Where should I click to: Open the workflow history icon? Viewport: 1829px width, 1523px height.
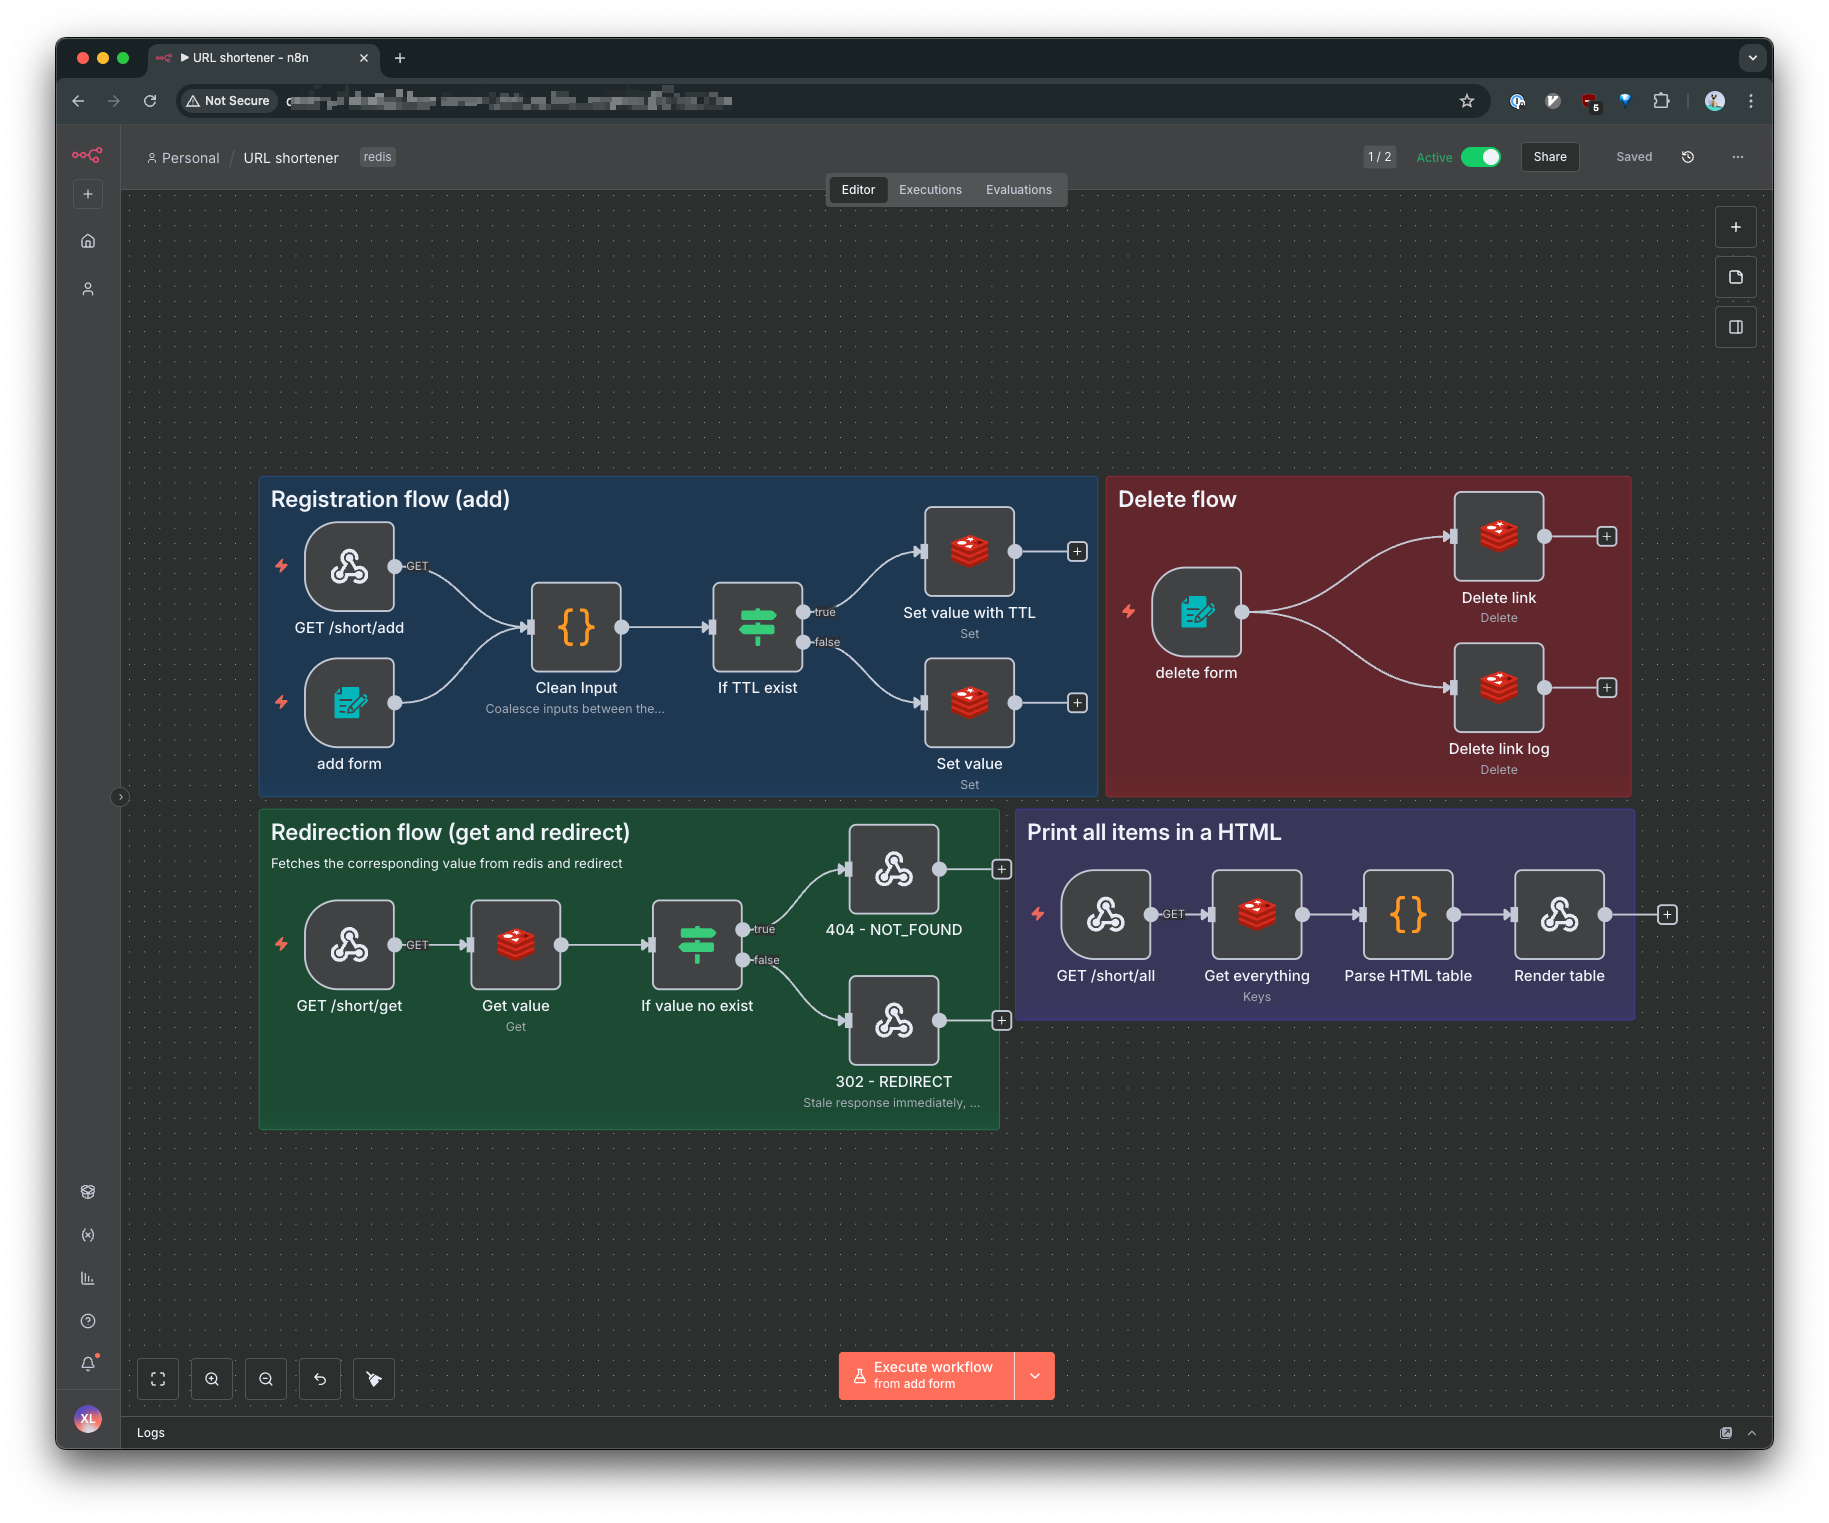point(1688,157)
